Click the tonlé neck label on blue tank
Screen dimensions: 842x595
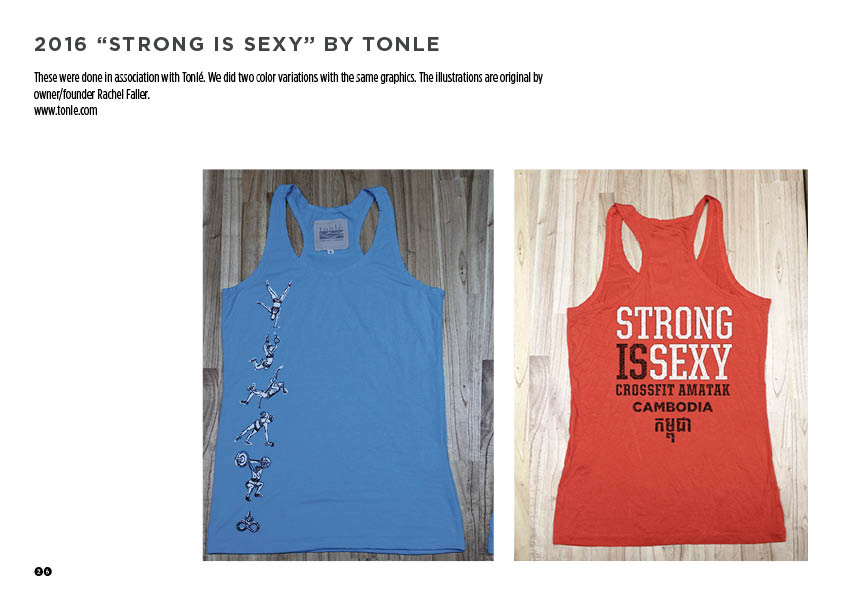click(x=330, y=235)
